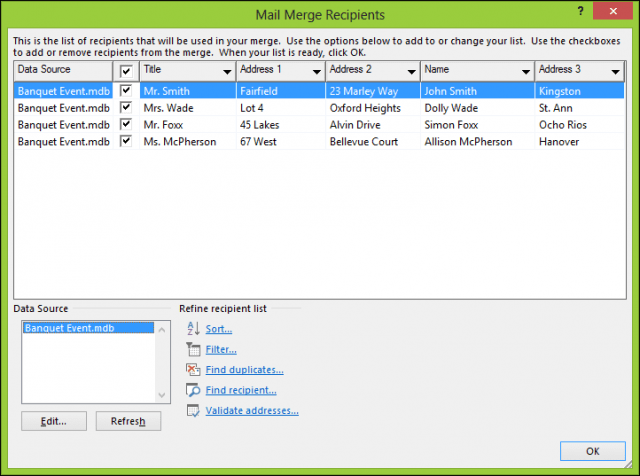Click the '67 West' address cell
Image resolution: width=640 pixels, height=476 pixels.
(x=281, y=141)
